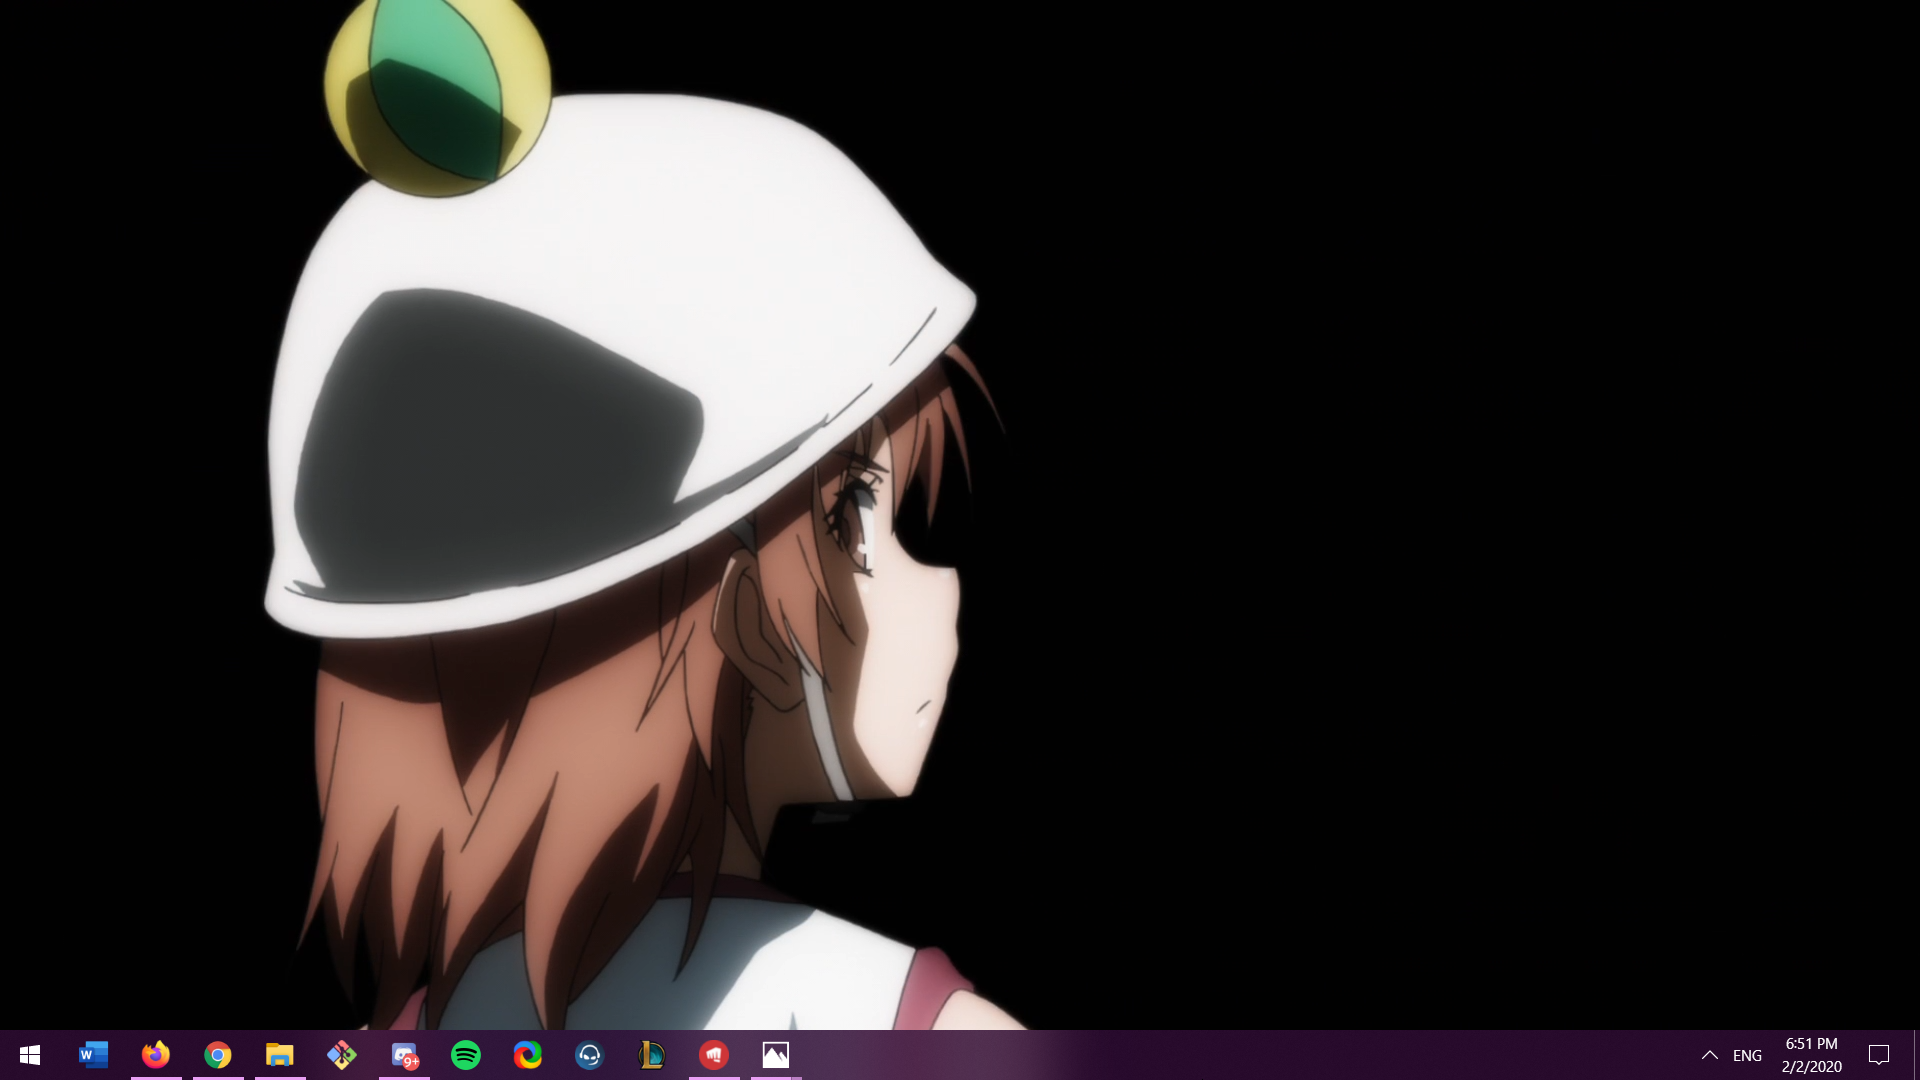Switch to the Firefox browser window
This screenshot has width=1920, height=1080.
coord(156,1055)
